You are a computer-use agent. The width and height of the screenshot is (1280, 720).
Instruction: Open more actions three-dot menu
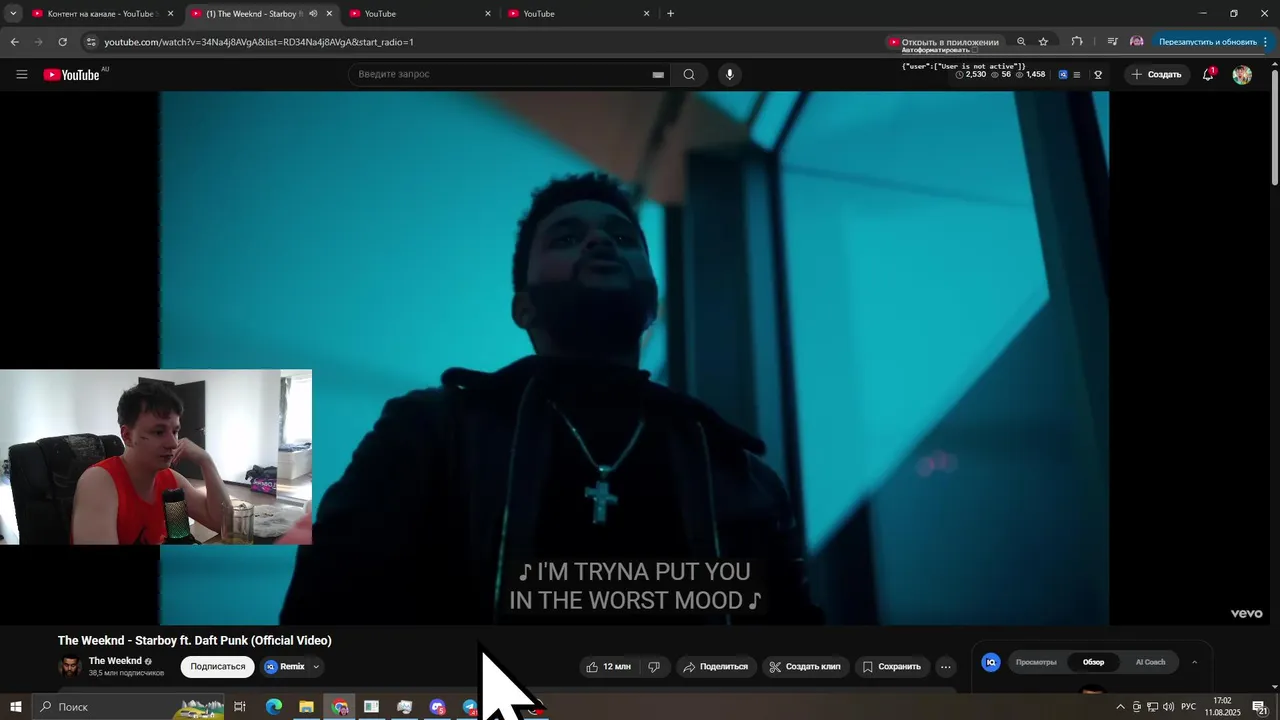(x=946, y=667)
